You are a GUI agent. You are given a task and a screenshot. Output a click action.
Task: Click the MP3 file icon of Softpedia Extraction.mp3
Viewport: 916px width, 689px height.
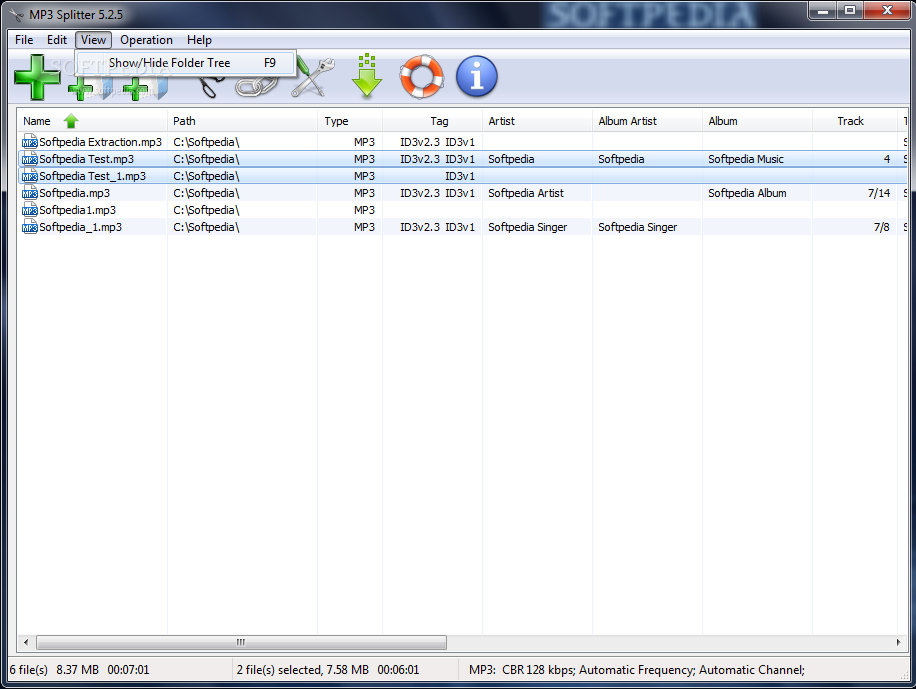pos(29,142)
